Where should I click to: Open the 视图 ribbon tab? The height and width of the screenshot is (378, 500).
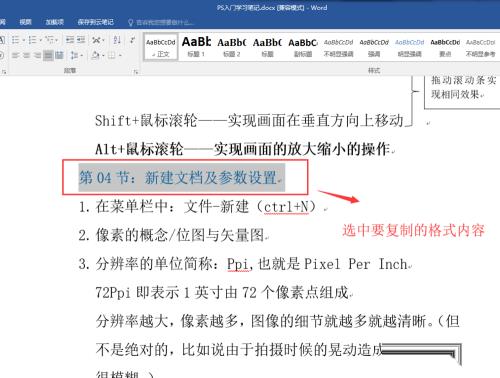pyautogui.click(x=25, y=22)
